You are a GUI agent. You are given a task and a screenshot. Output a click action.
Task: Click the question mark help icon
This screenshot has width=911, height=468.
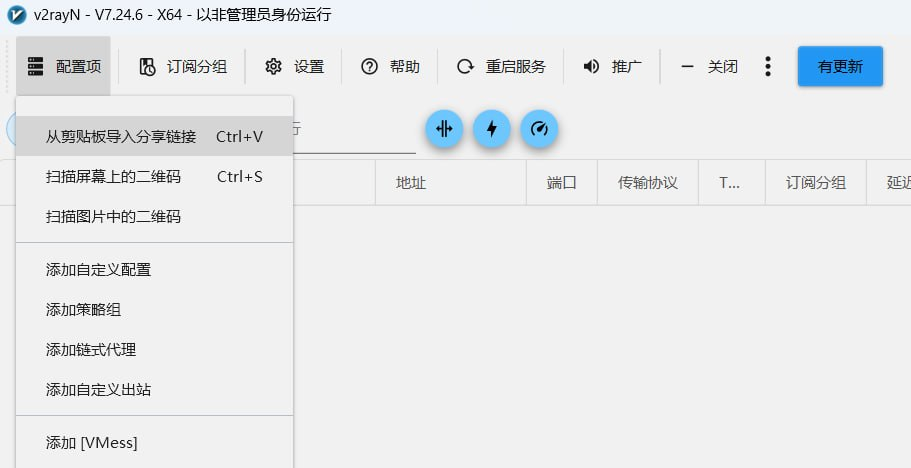pyautogui.click(x=369, y=66)
